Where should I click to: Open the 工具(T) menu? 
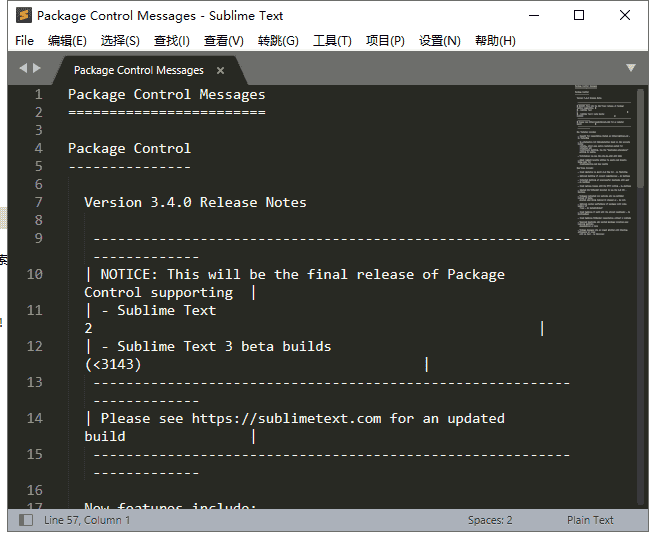point(332,41)
